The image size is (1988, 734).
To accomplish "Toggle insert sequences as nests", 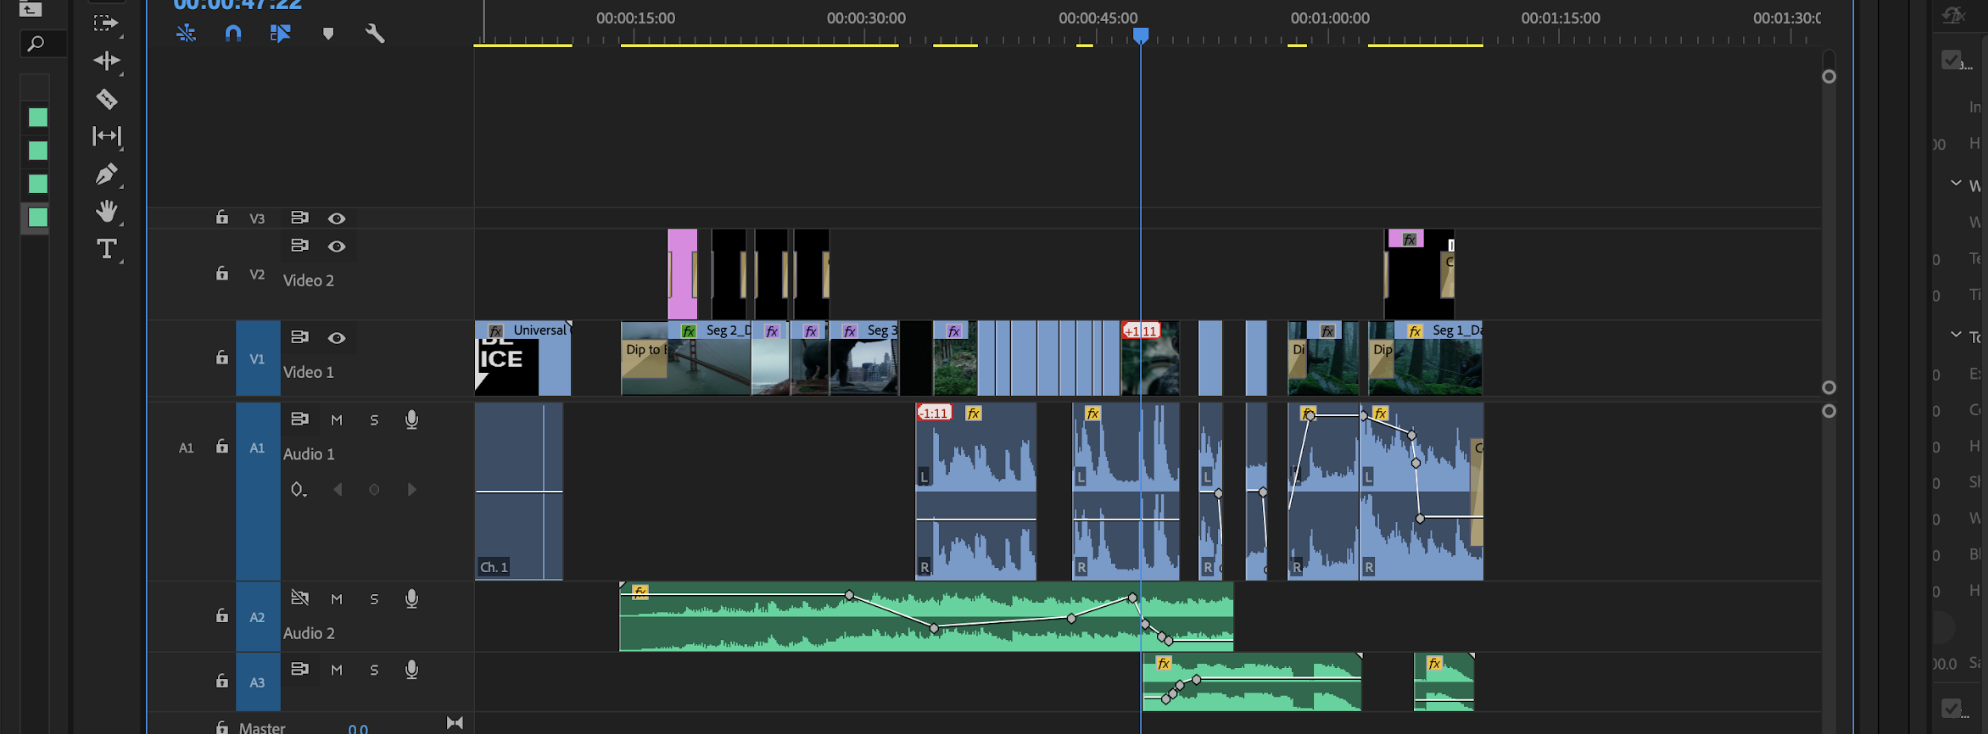I will [186, 33].
